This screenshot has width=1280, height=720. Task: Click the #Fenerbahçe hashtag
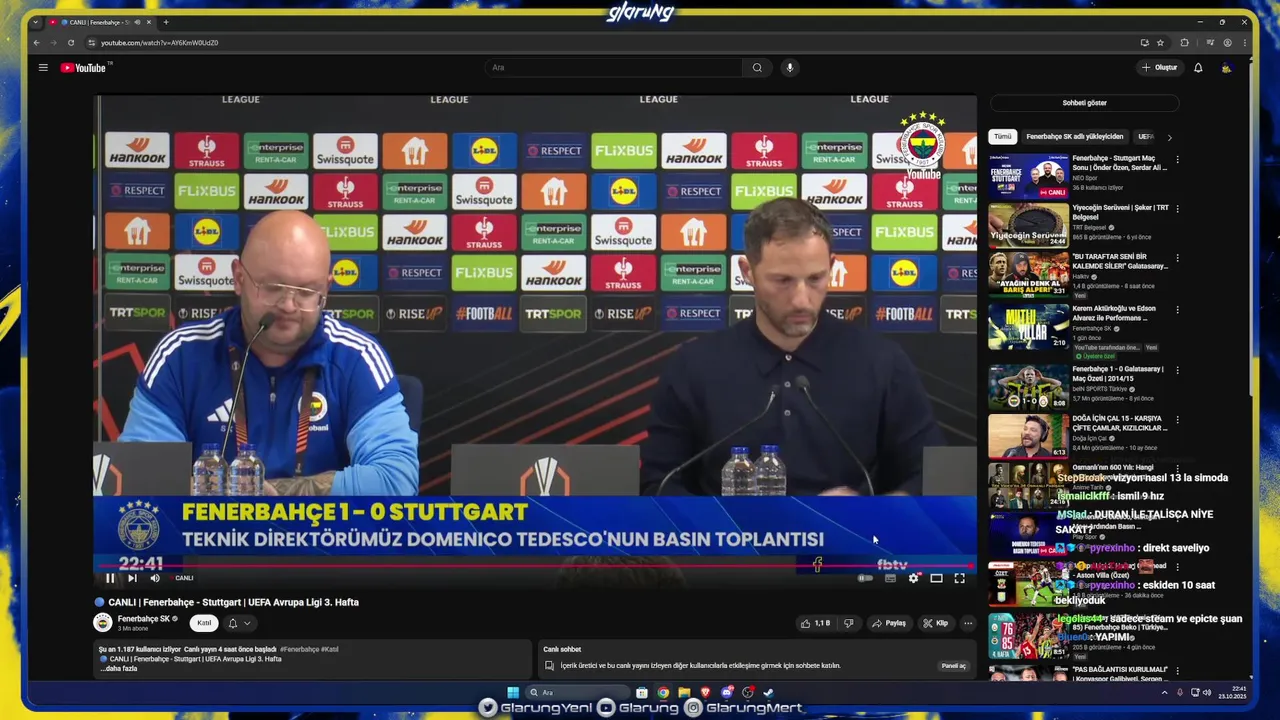coord(299,650)
